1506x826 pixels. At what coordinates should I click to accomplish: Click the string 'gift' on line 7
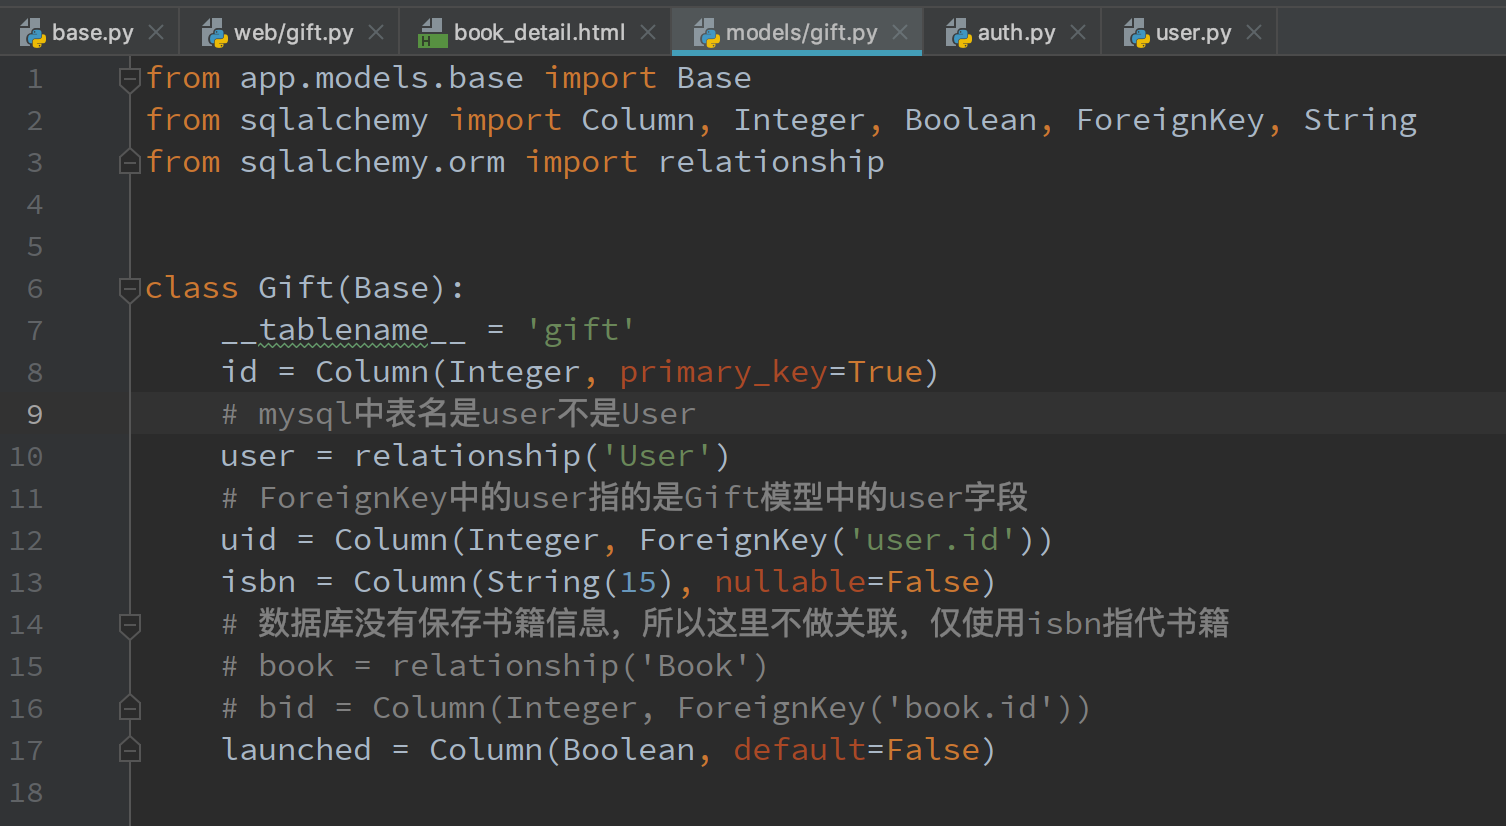coord(581,330)
